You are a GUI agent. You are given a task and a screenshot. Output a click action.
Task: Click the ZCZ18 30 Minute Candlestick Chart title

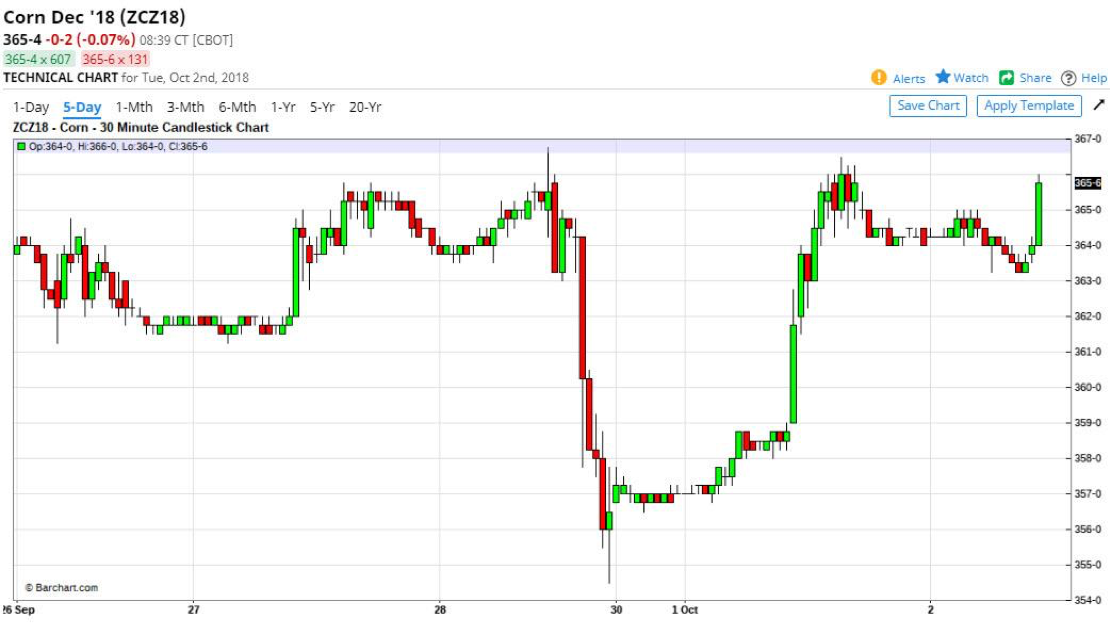coord(141,127)
